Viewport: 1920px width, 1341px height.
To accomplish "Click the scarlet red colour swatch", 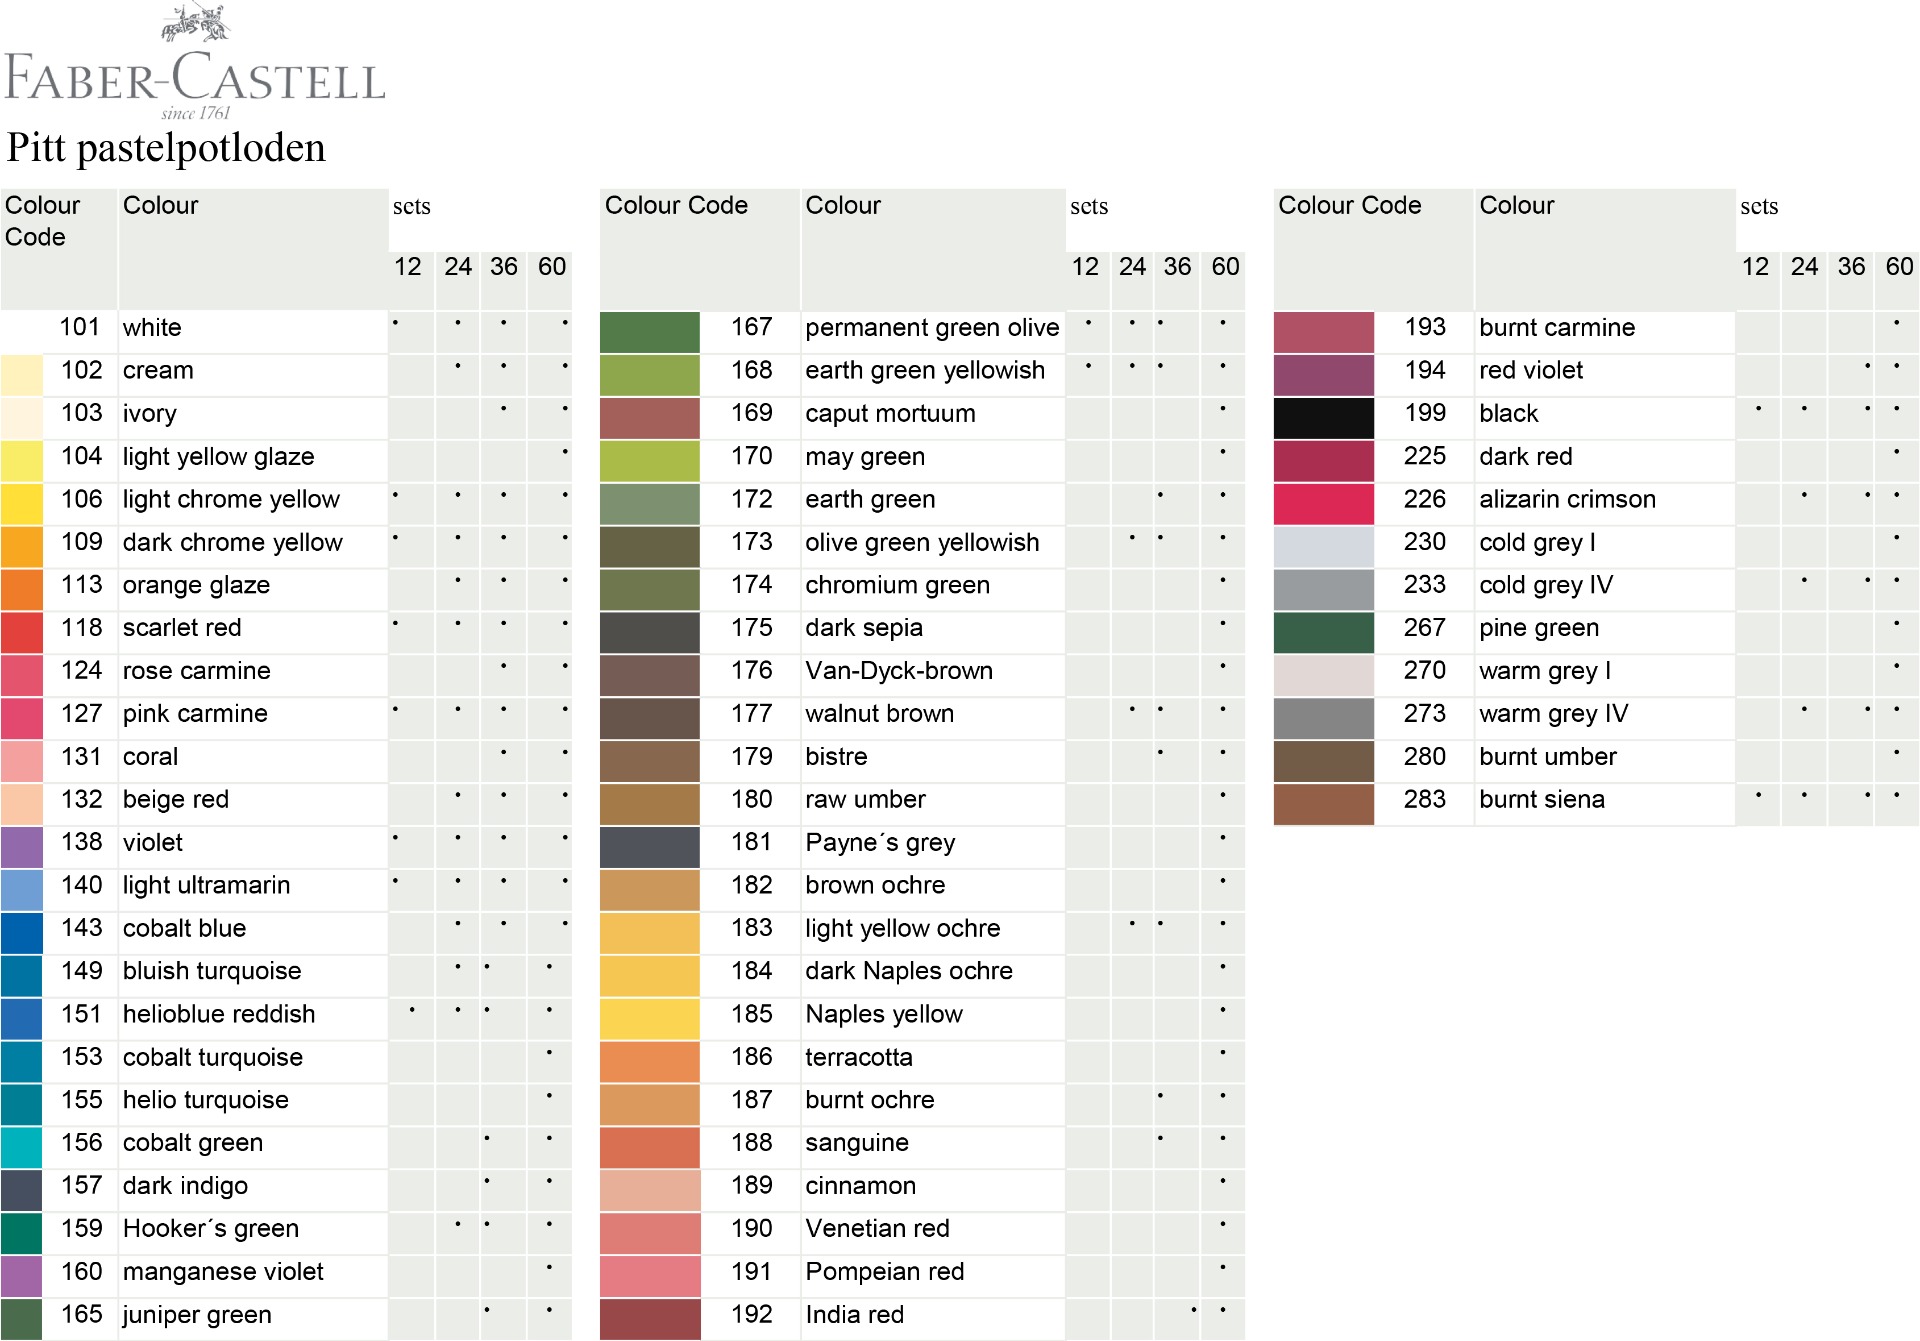I will [x=21, y=632].
